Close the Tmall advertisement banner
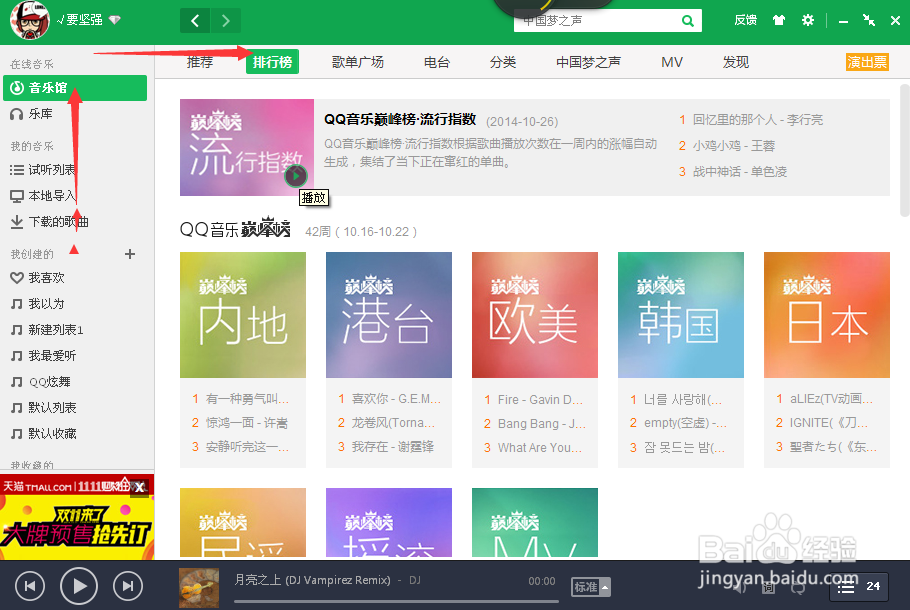 pos(139,488)
